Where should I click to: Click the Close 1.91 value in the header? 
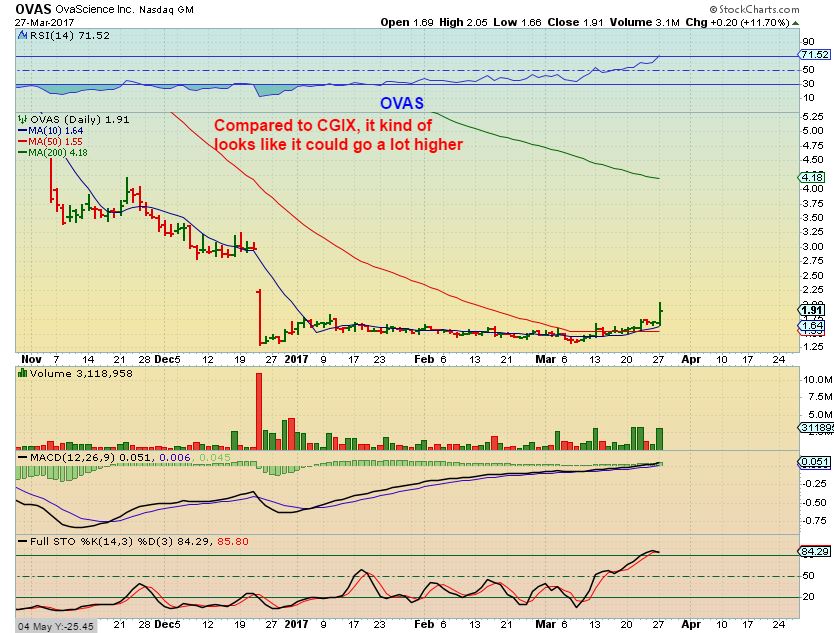576,22
